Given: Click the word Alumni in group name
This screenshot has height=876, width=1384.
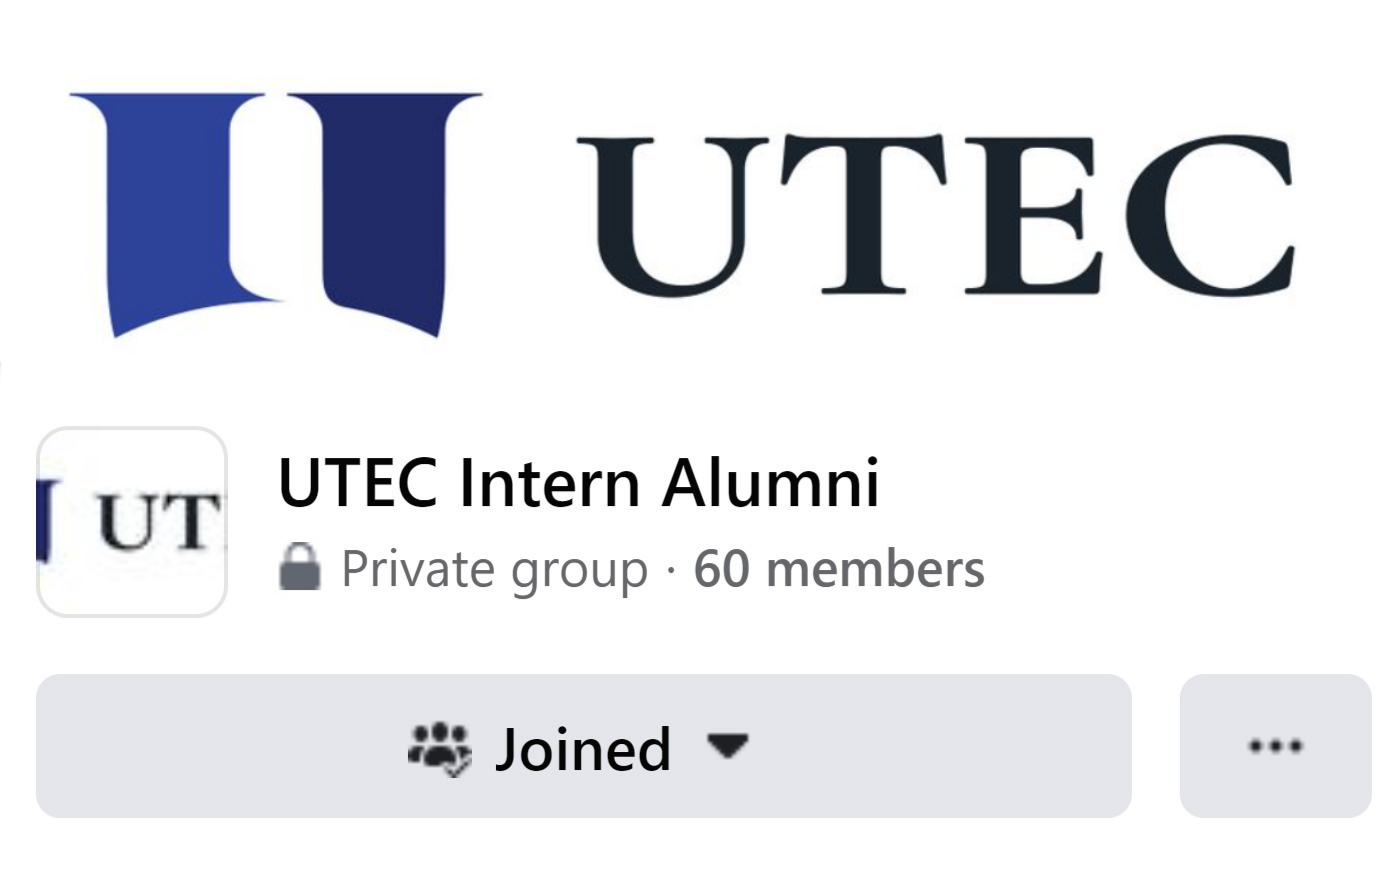Looking at the screenshot, I should pos(770,482).
